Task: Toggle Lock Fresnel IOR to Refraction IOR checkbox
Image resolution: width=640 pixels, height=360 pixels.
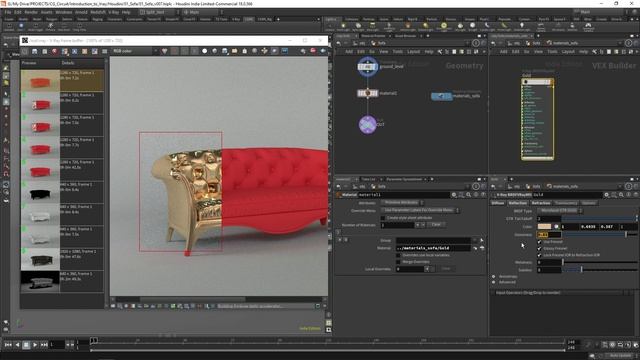Action: click(x=539, y=255)
